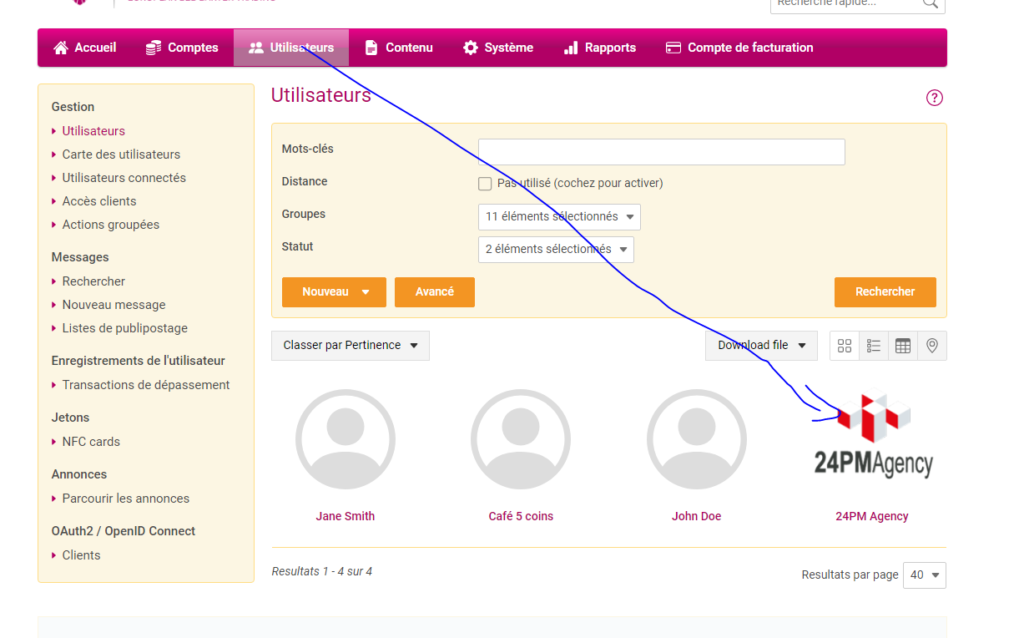Open Actions groupées sidebar link
1024x638 pixels.
tap(110, 225)
